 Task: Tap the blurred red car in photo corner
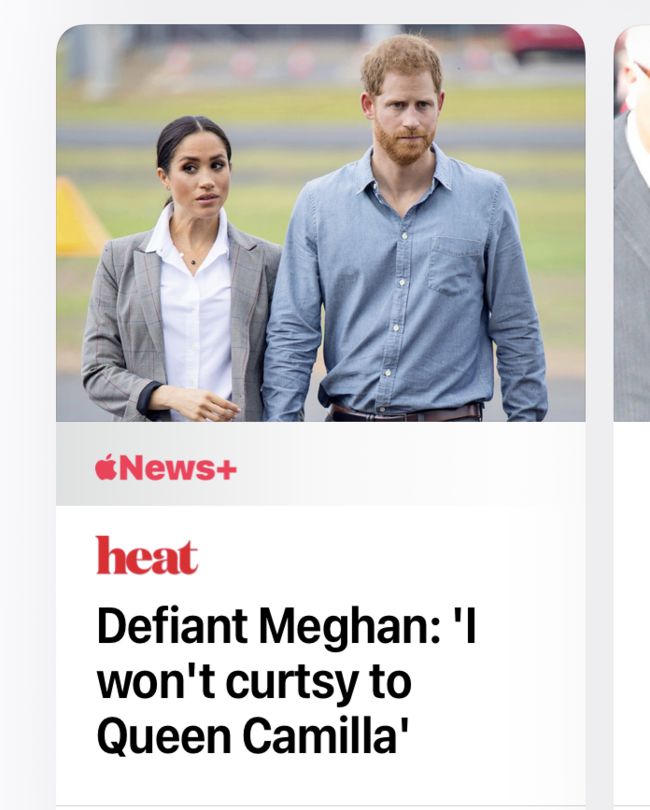(544, 44)
